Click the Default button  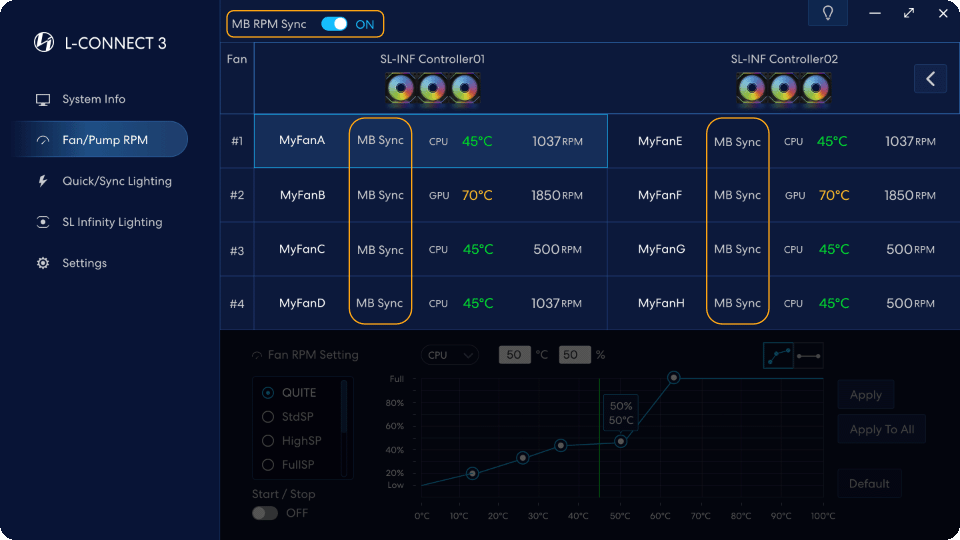point(869,484)
